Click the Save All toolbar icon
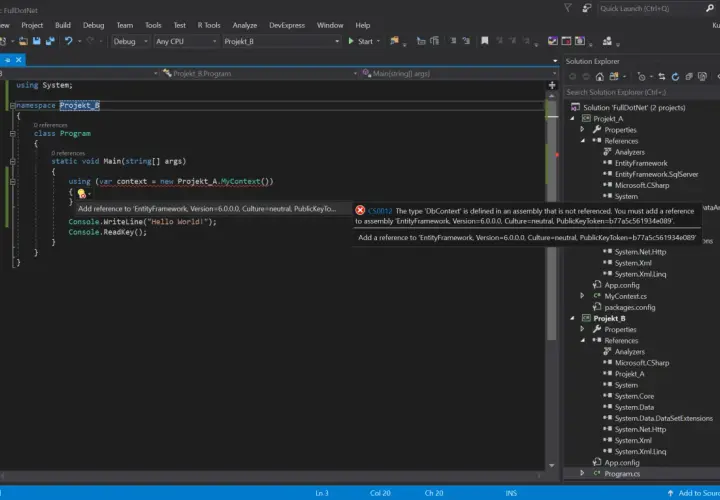720x500 pixels. tap(50, 41)
